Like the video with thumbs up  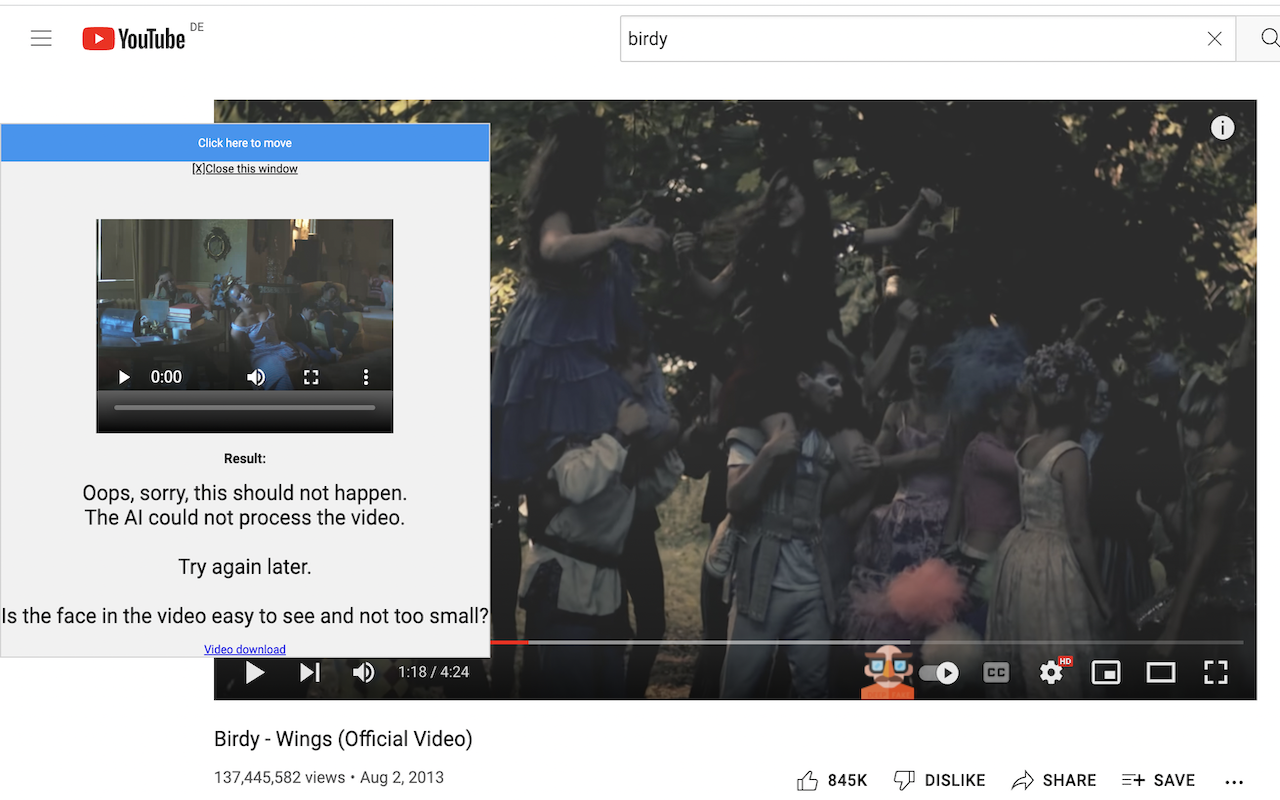click(x=832, y=781)
